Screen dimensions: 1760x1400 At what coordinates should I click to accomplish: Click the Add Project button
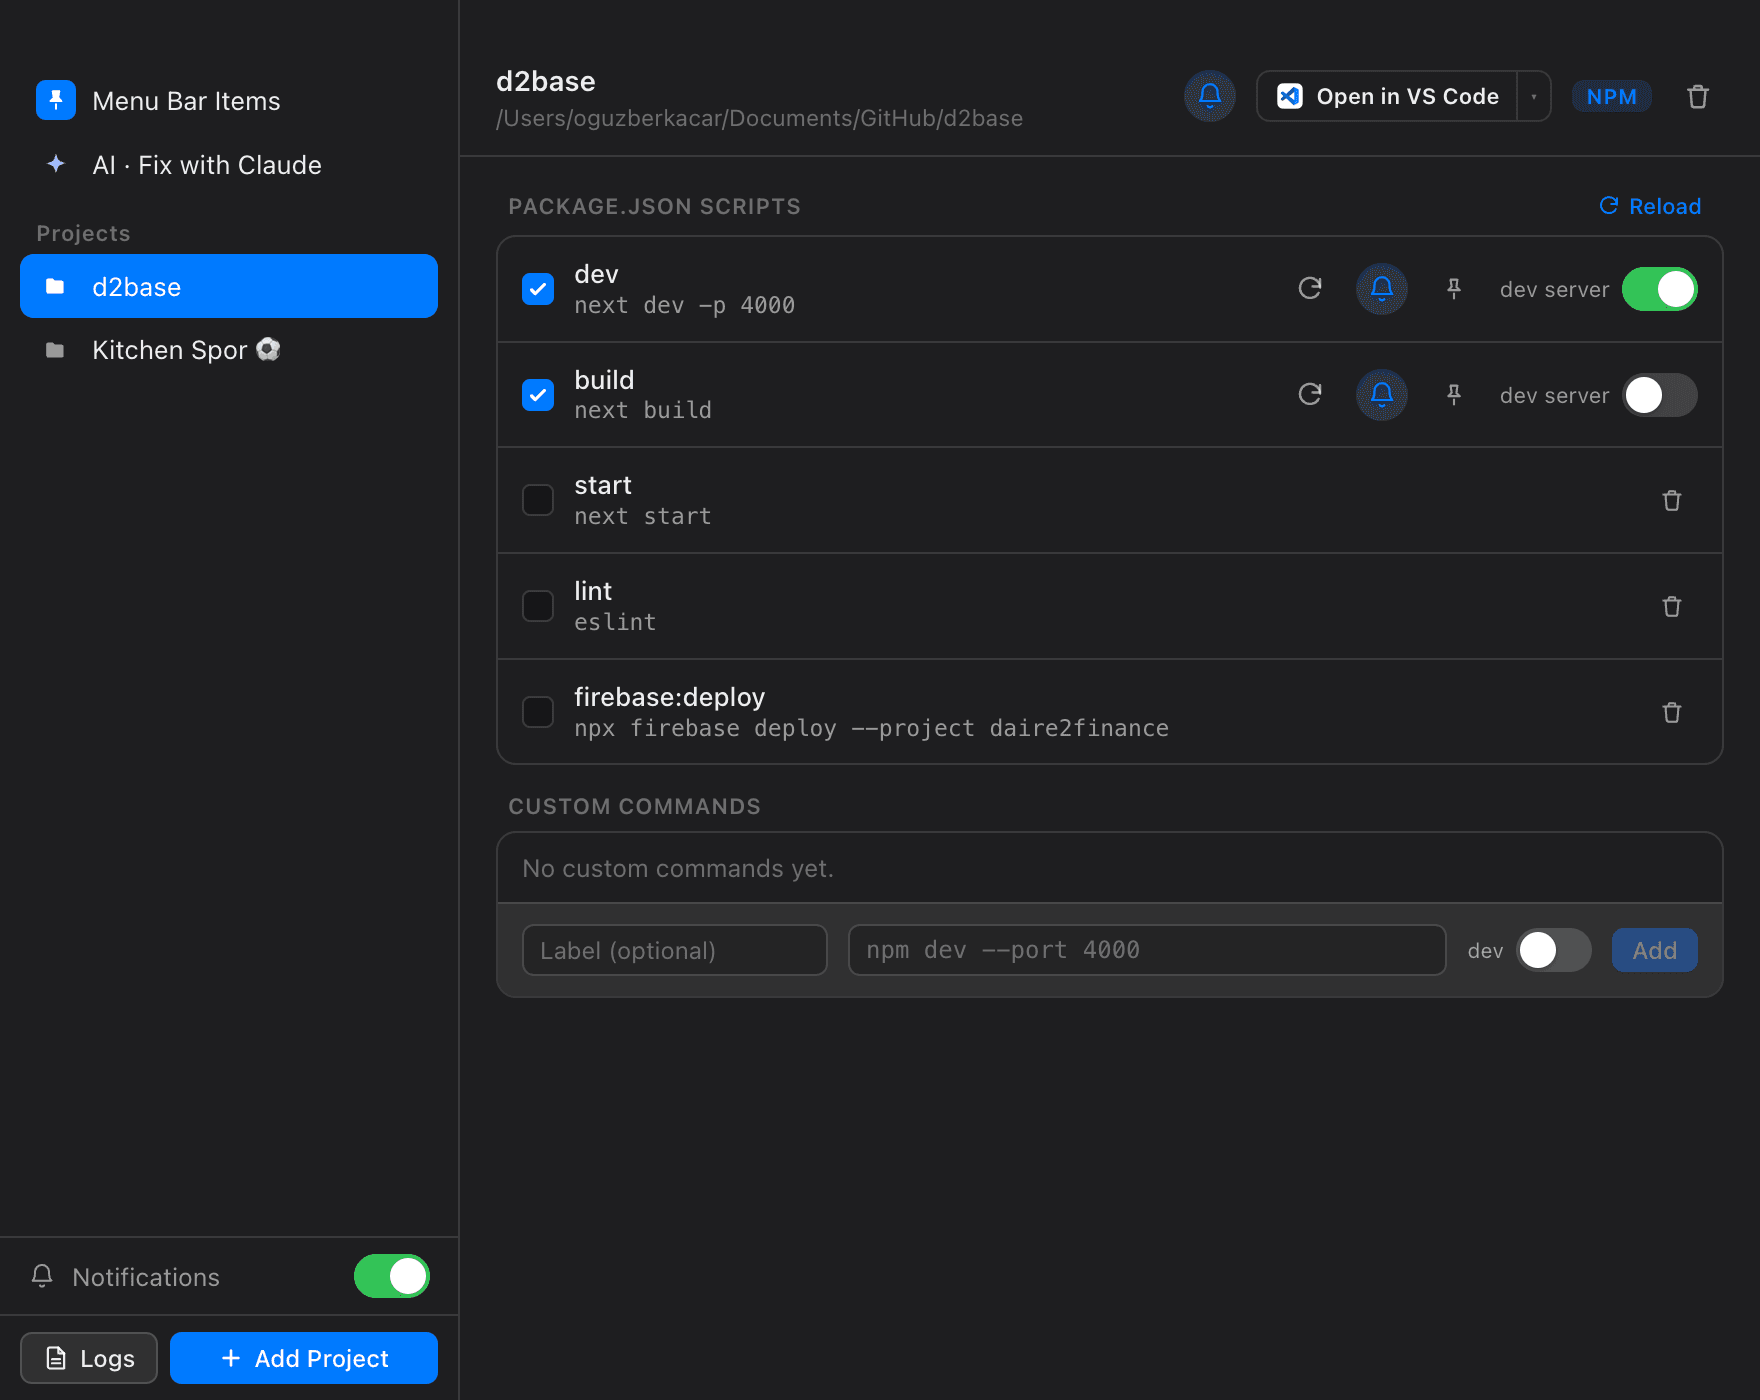tap(304, 1358)
